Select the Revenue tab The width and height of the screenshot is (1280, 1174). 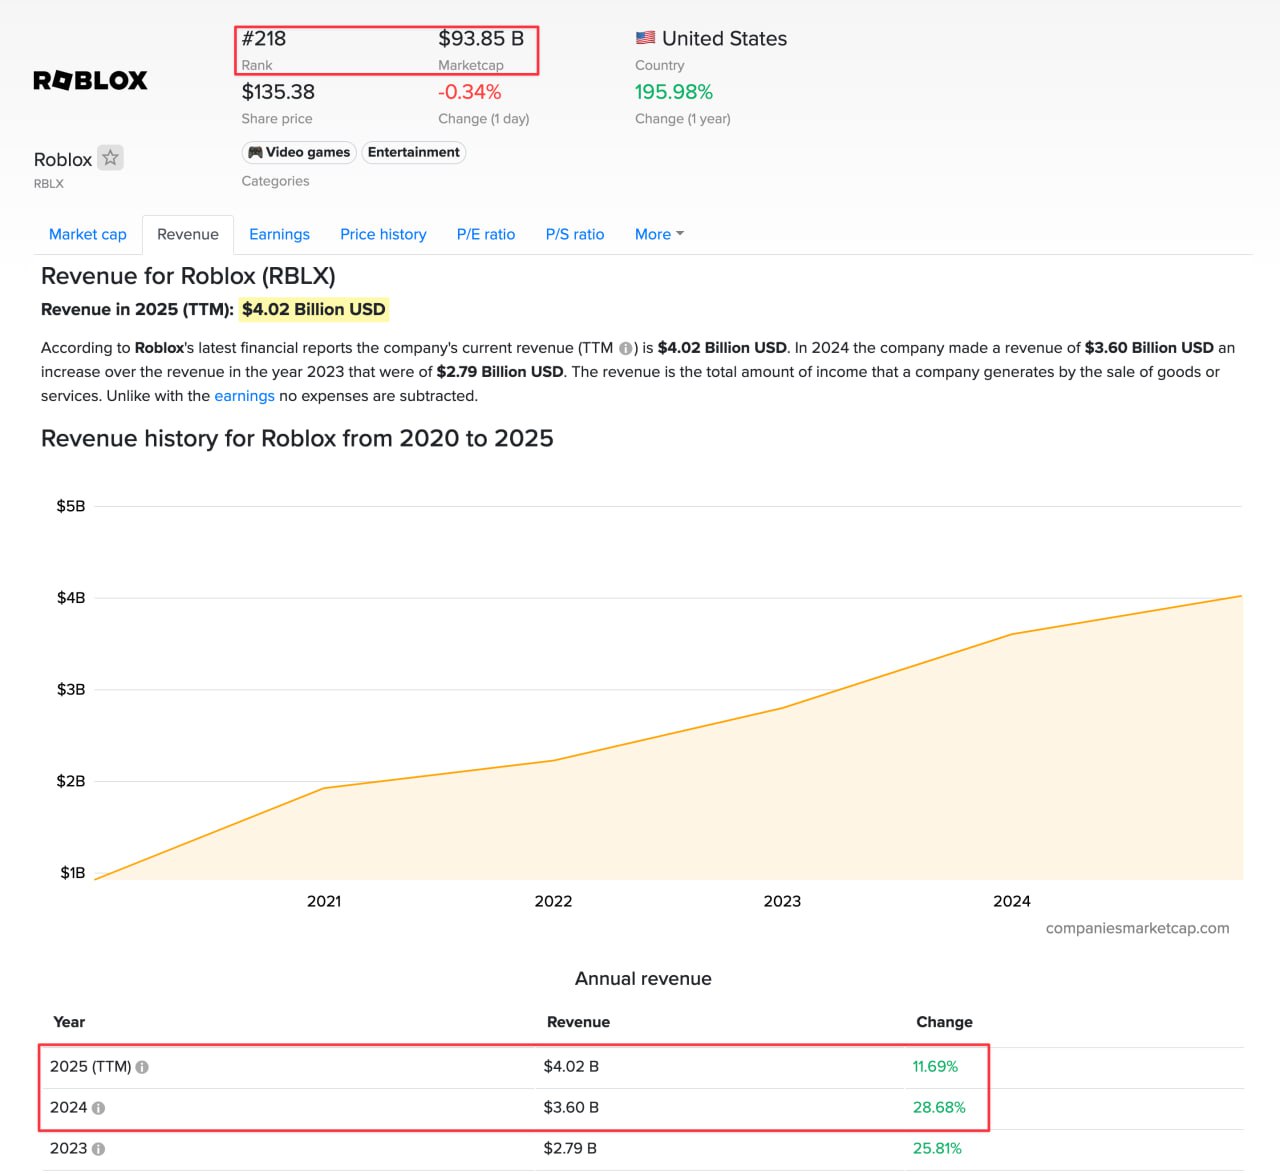188,234
